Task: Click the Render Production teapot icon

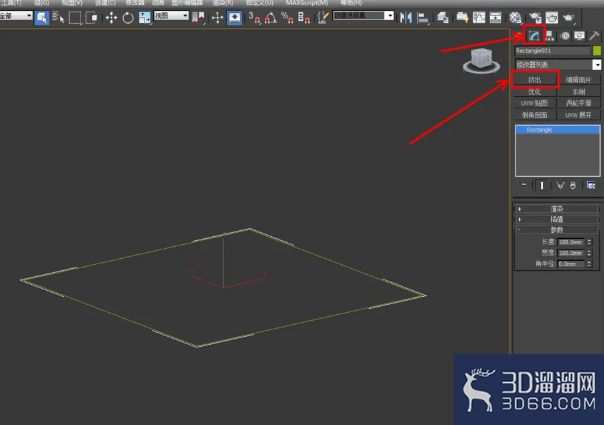Action: tap(569, 18)
